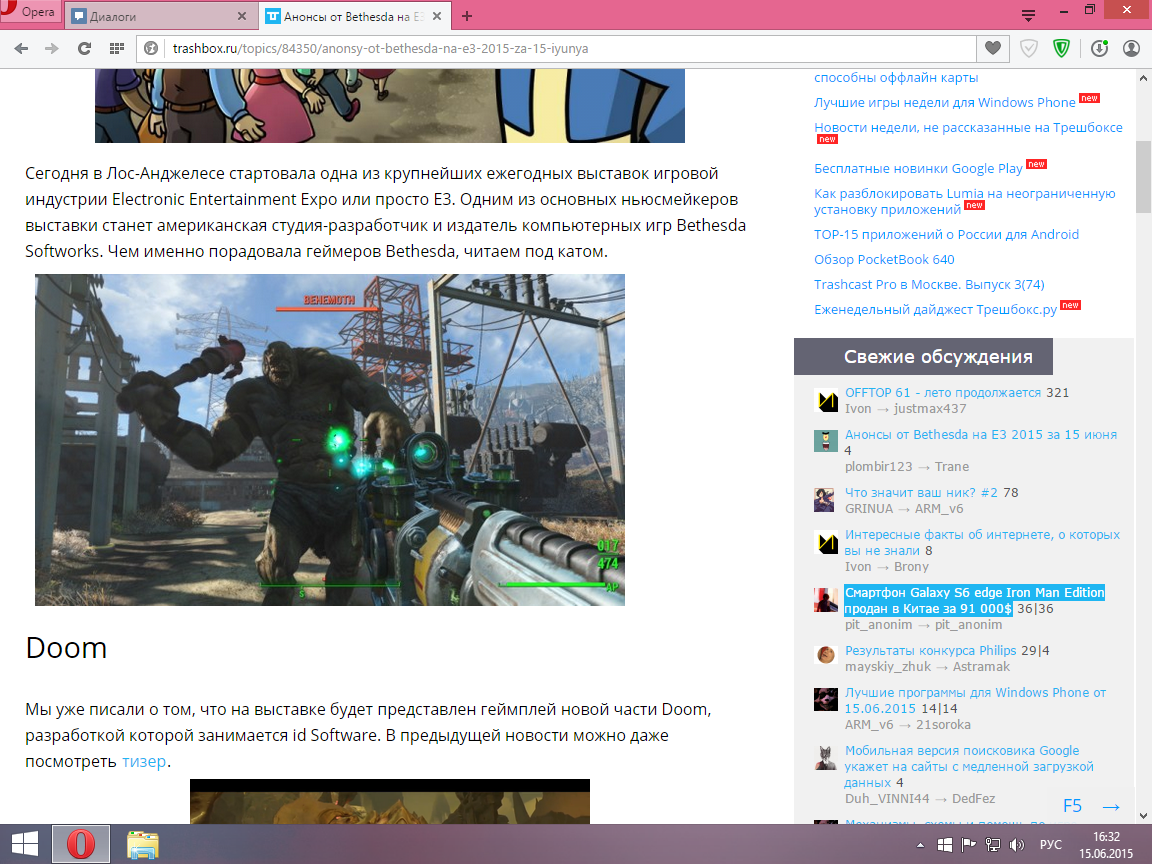Viewport: 1152px width, 864px height.
Task: Click the gray shield extension icon
Action: coord(1029,48)
